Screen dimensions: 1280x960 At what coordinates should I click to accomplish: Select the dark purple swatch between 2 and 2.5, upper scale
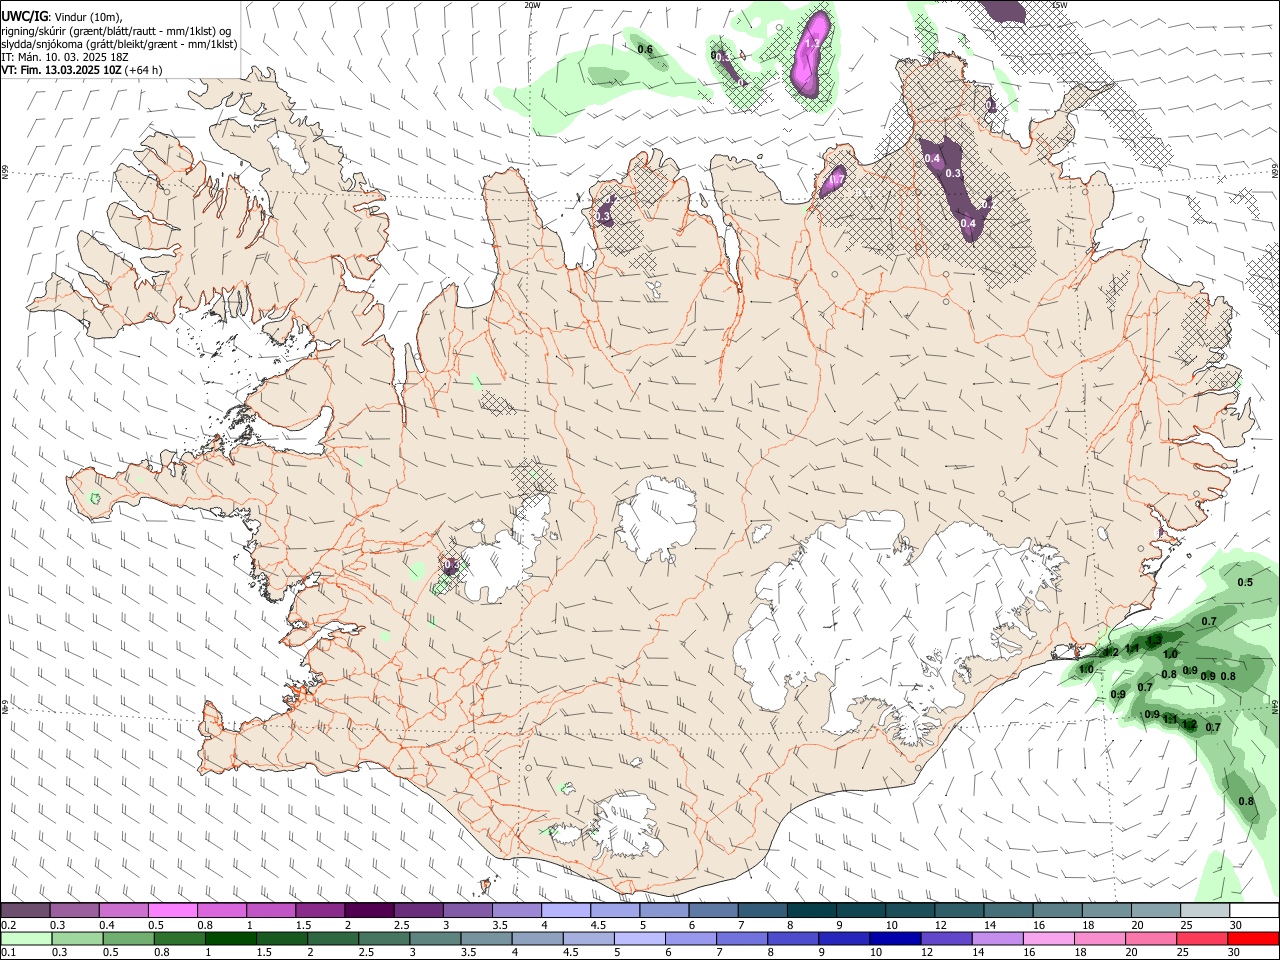tap(369, 910)
